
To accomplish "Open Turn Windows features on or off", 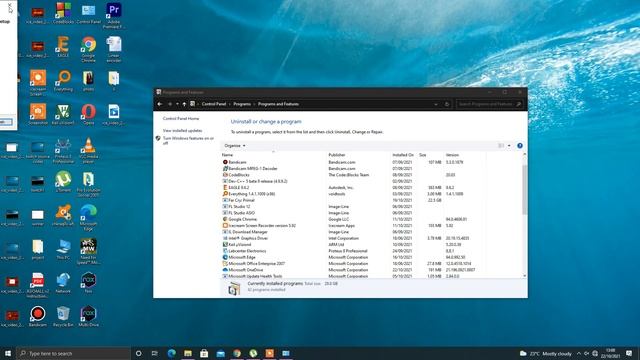I will pyautogui.click(x=188, y=140).
